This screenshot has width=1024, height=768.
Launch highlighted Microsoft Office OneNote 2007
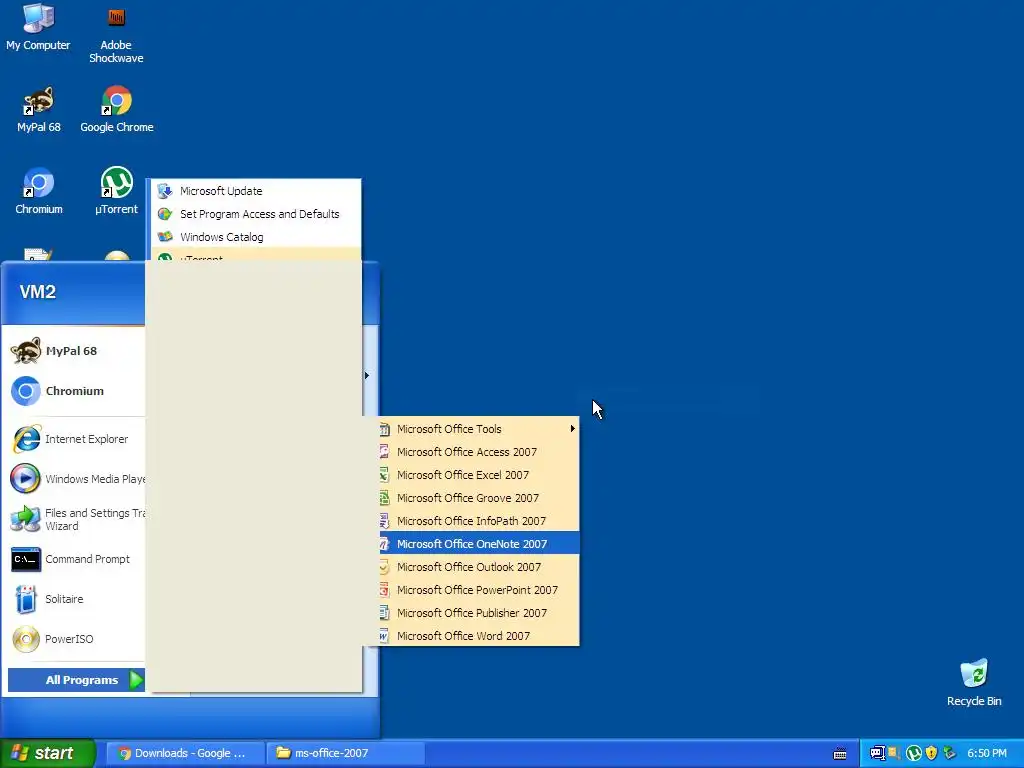point(479,543)
